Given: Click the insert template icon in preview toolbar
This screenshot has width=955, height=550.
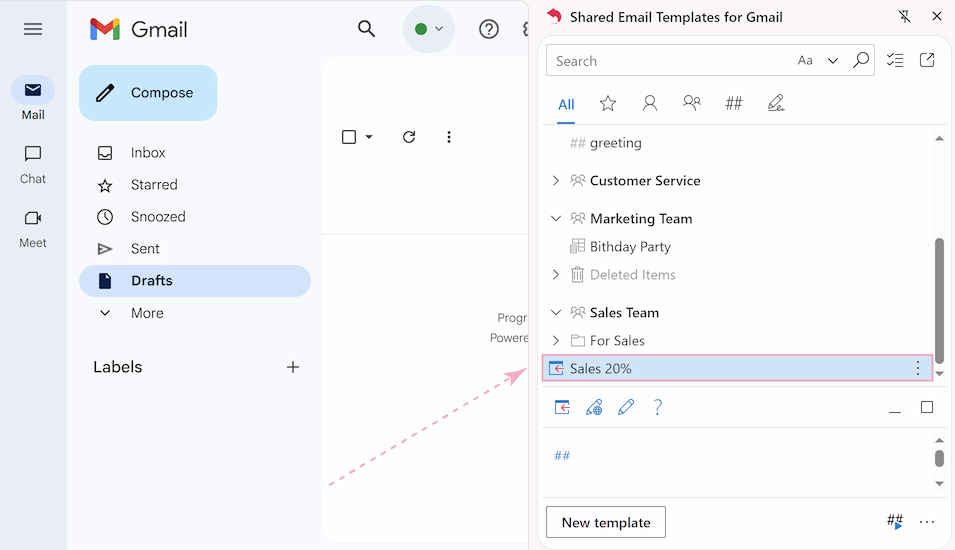Looking at the screenshot, I should (x=562, y=407).
